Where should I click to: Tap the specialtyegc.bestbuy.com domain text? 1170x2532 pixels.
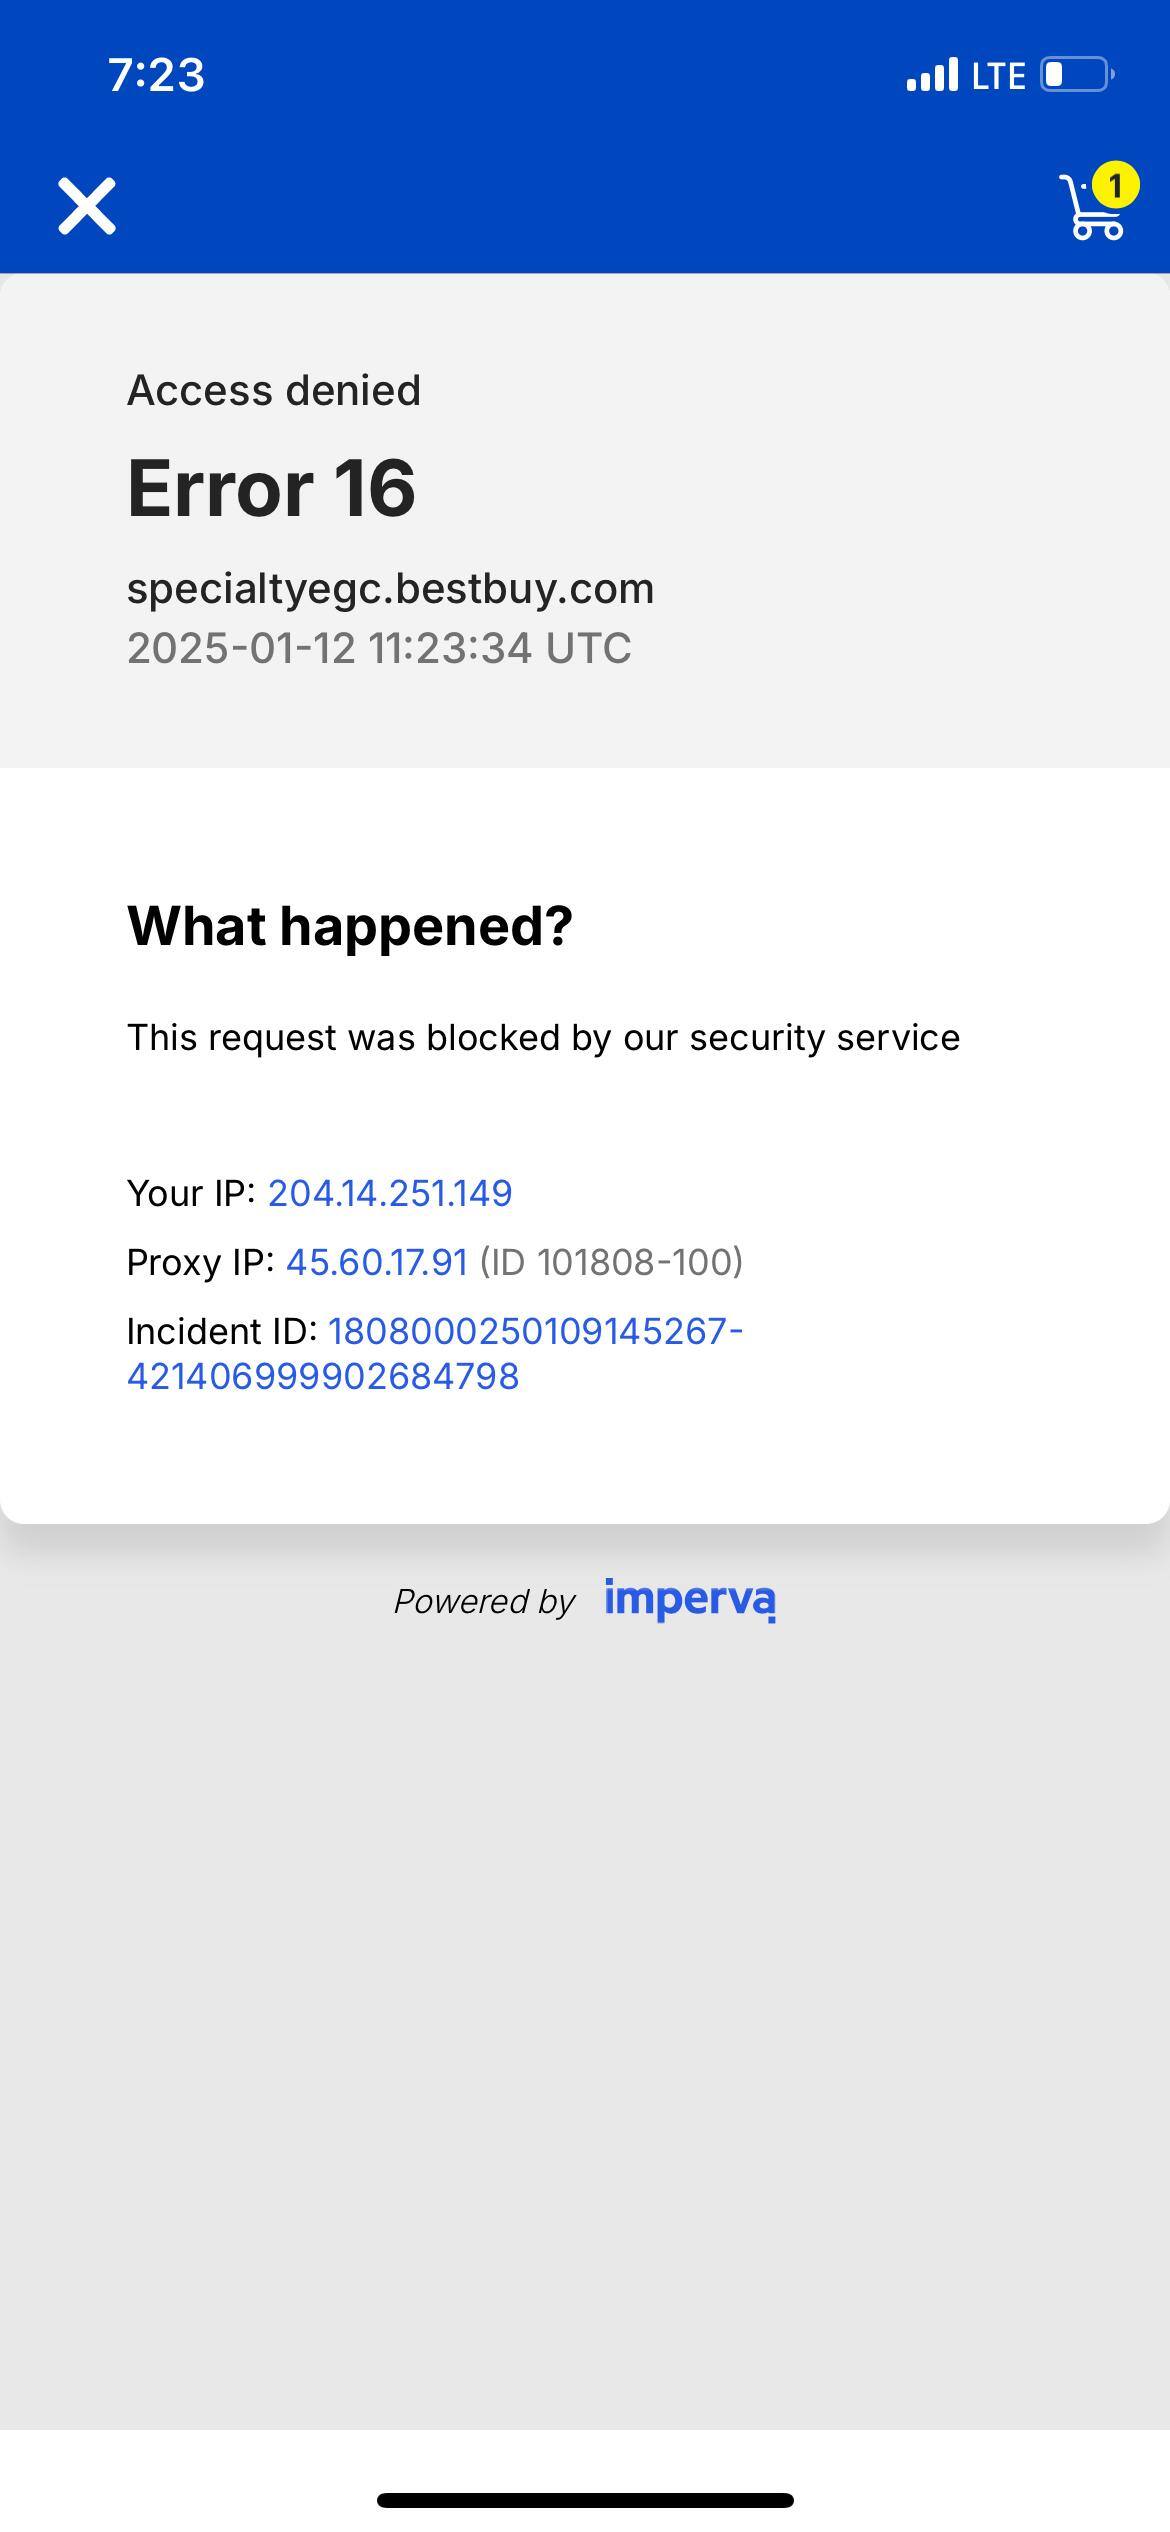pos(390,588)
